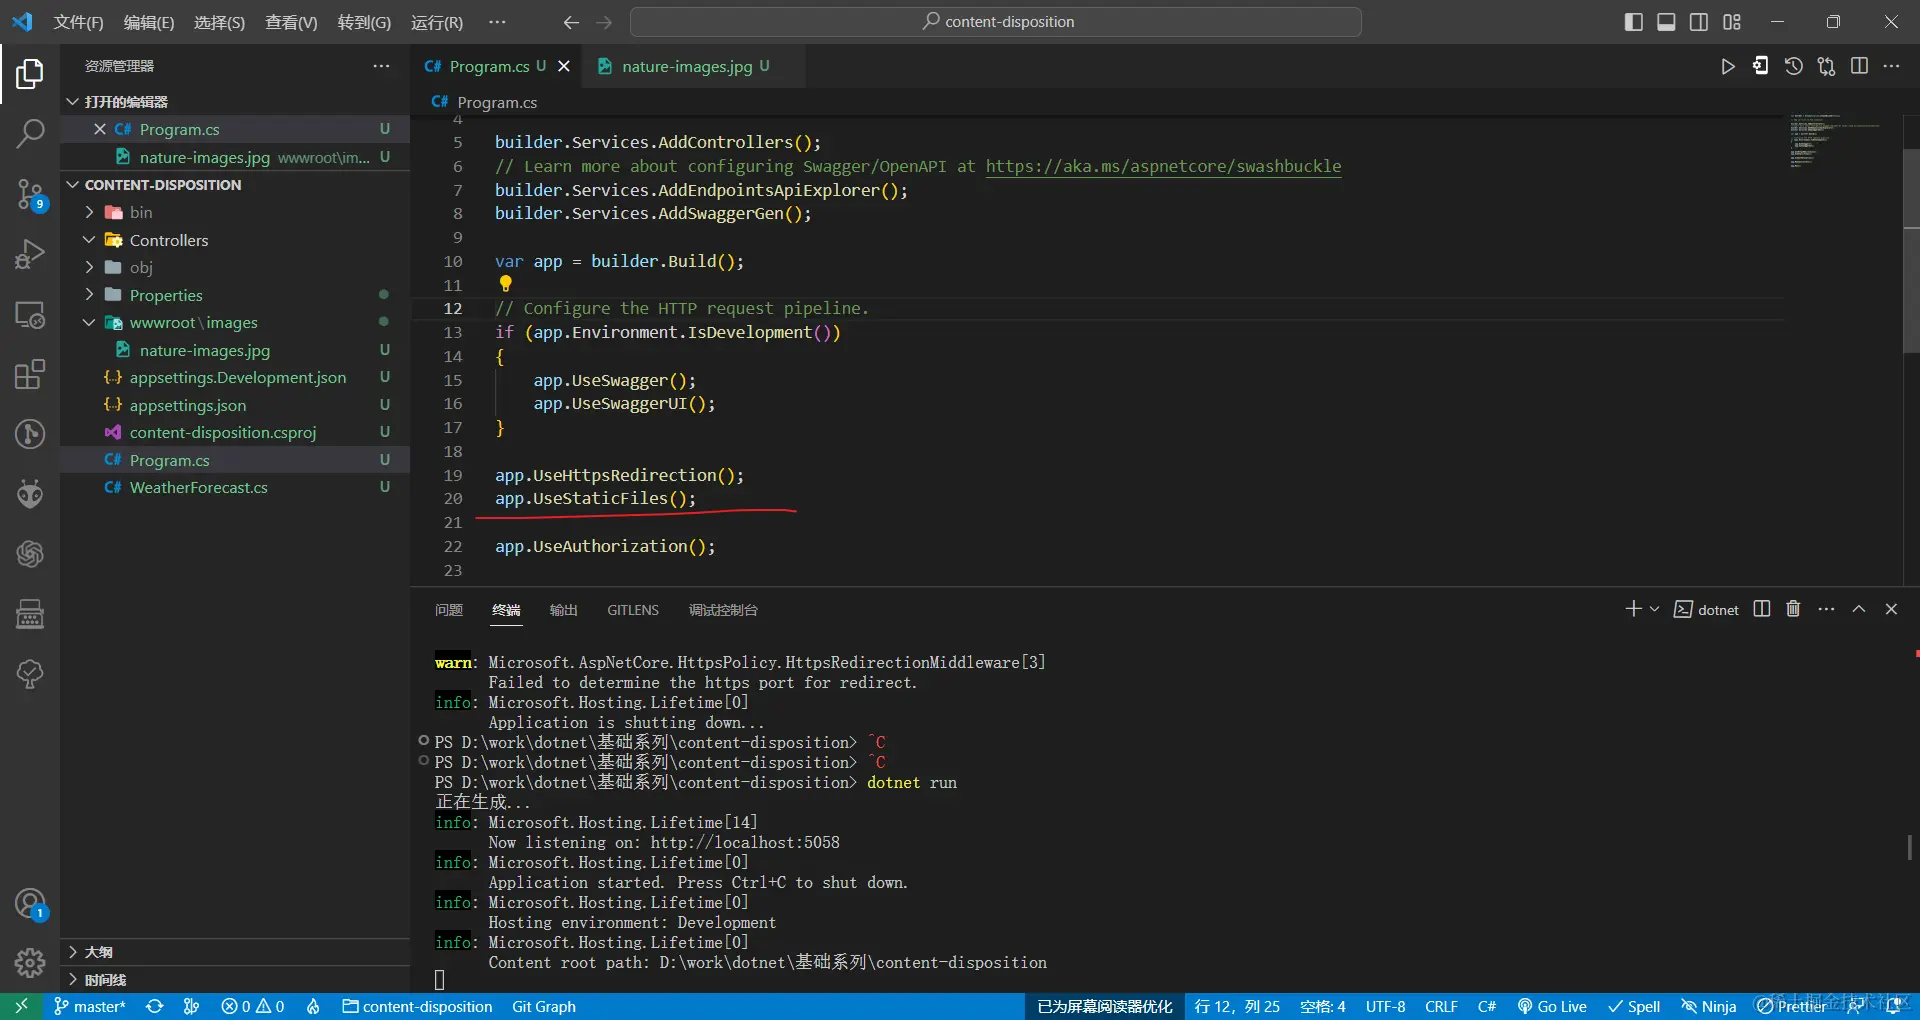The height and width of the screenshot is (1020, 1920).
Task: Toggle Go Live server in status bar
Action: pos(1551,1006)
